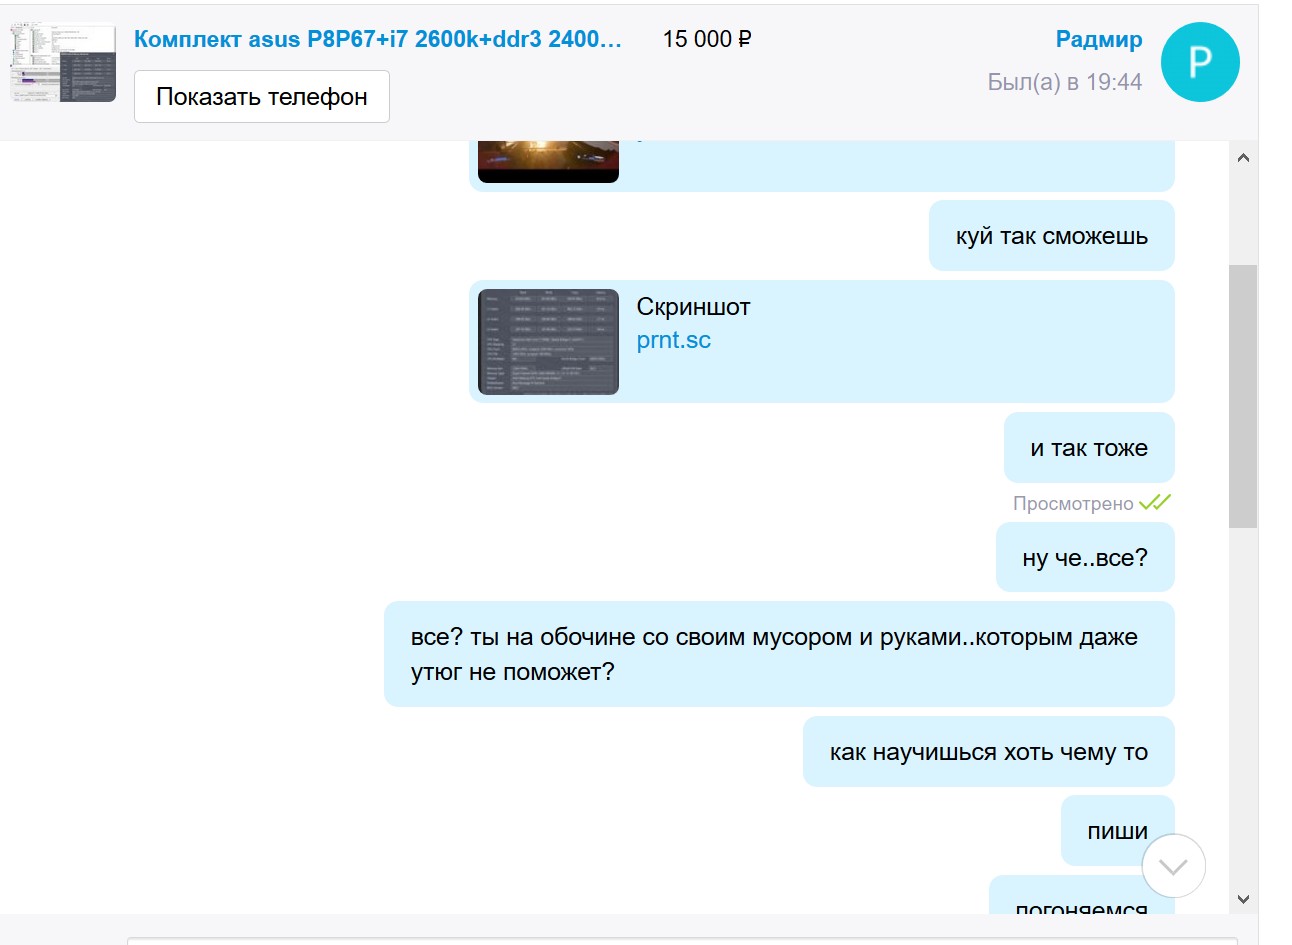Viewport: 1292px width, 945px height.
Task: Click the message input field at the bottom
Action: [x=680, y=940]
